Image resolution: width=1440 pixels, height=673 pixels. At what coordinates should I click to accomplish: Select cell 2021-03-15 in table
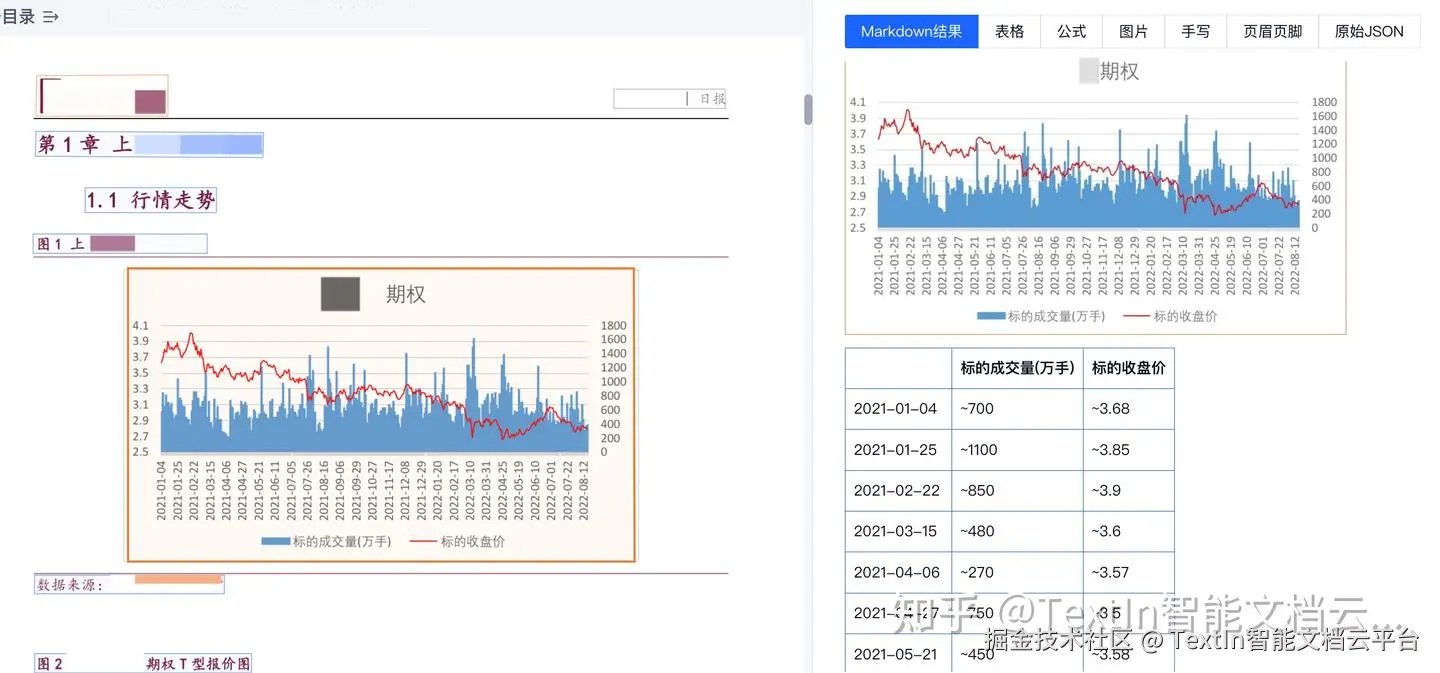[x=898, y=532]
